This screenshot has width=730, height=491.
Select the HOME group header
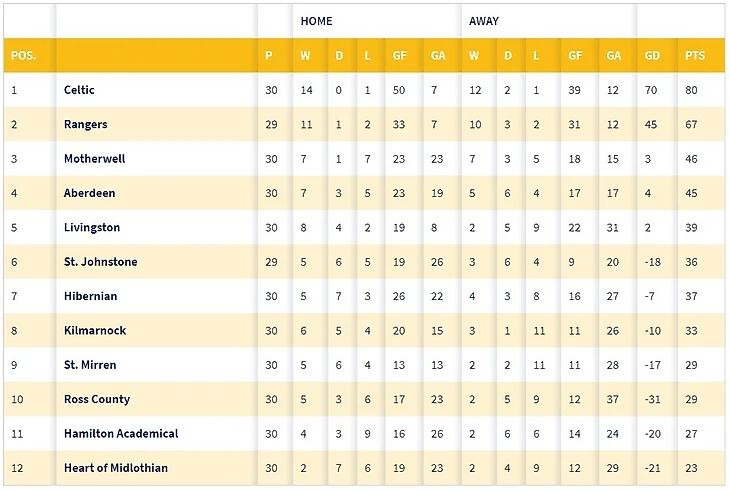click(x=316, y=21)
